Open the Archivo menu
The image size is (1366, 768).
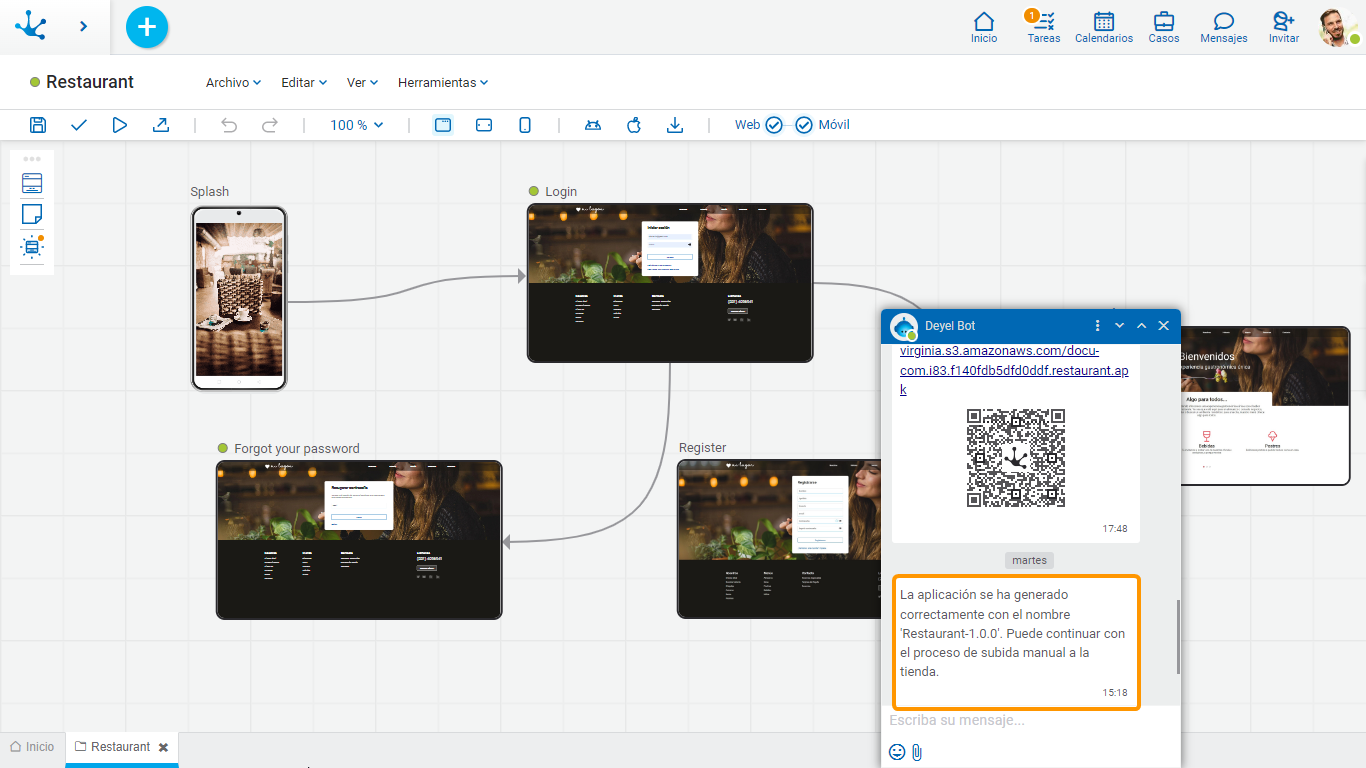point(233,83)
